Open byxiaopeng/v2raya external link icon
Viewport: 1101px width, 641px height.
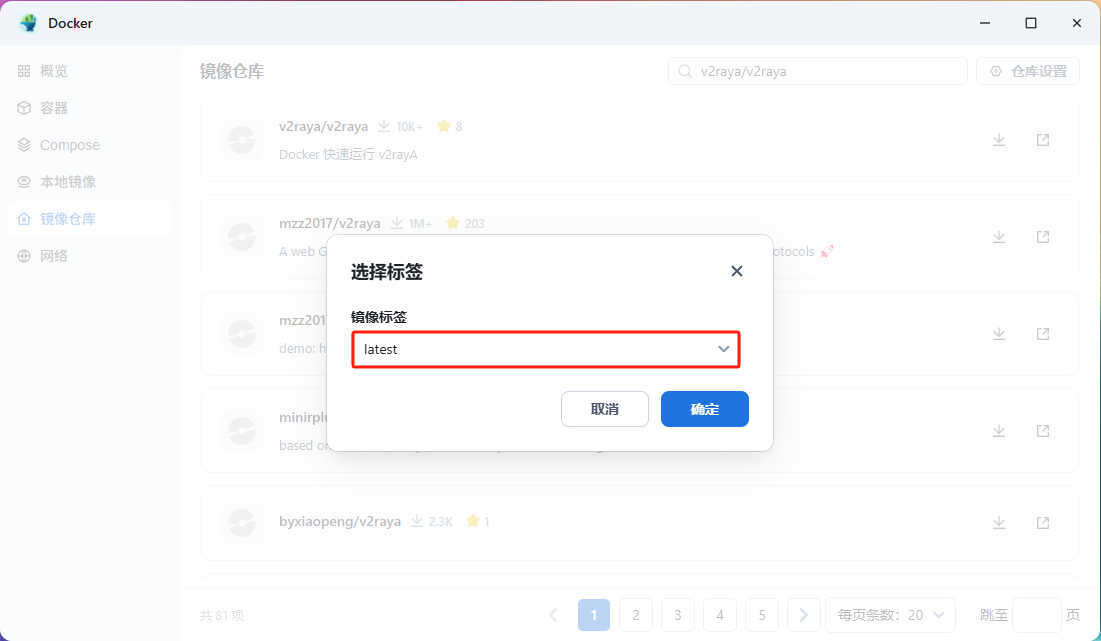coord(1043,523)
